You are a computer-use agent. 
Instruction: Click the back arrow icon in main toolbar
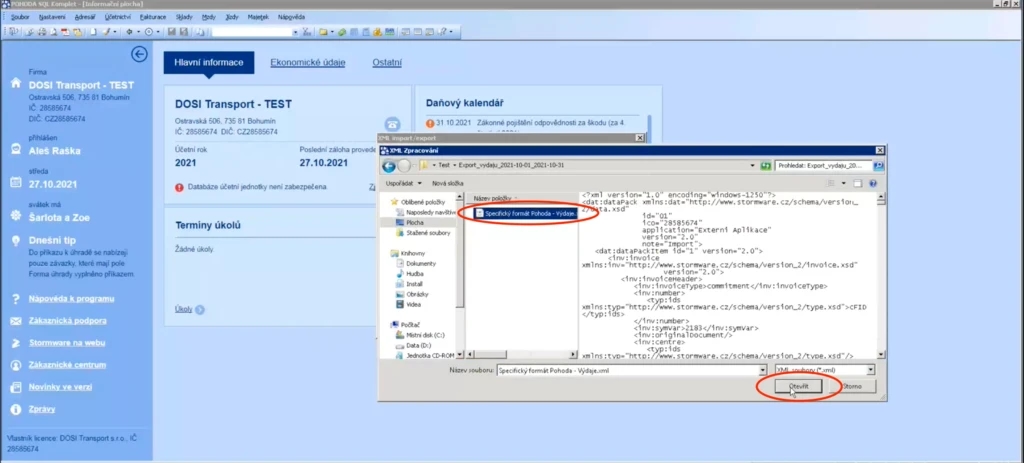click(x=129, y=31)
